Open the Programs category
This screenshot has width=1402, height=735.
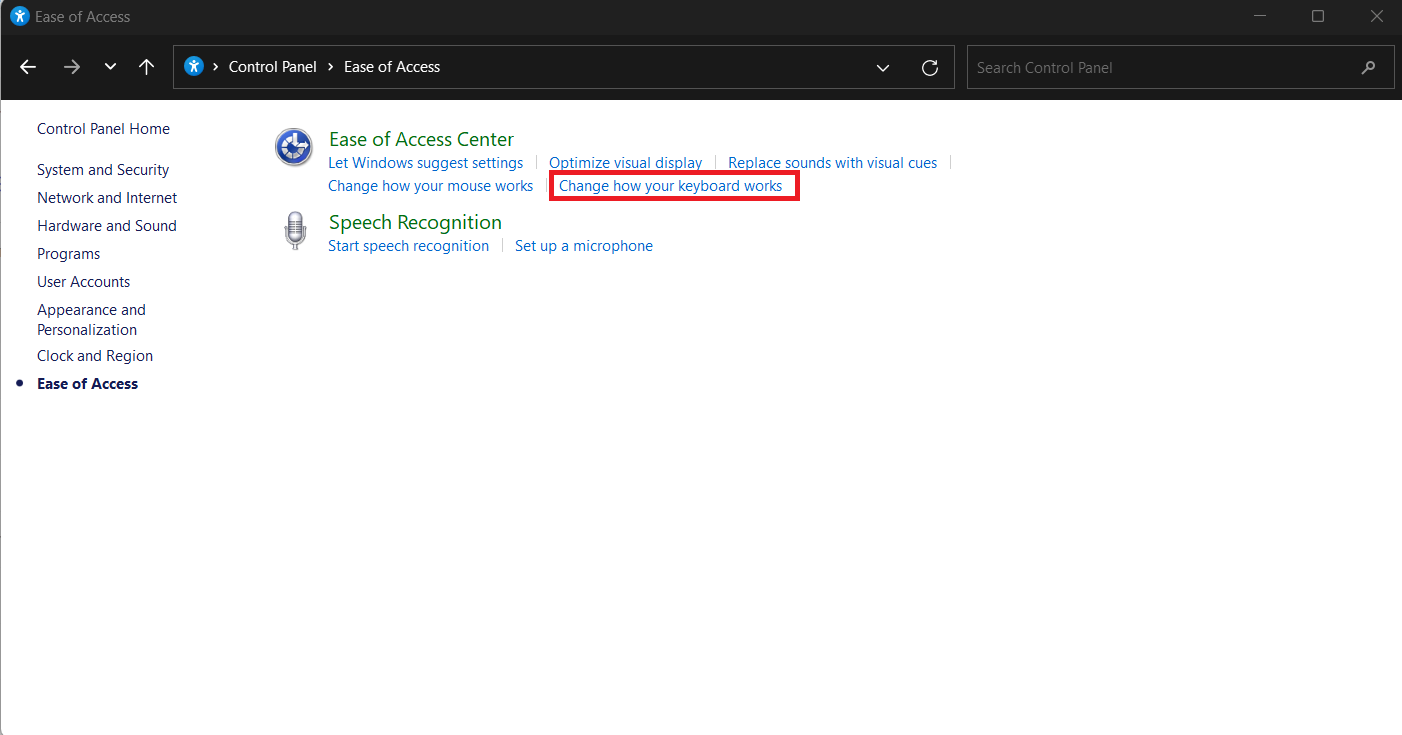click(69, 254)
